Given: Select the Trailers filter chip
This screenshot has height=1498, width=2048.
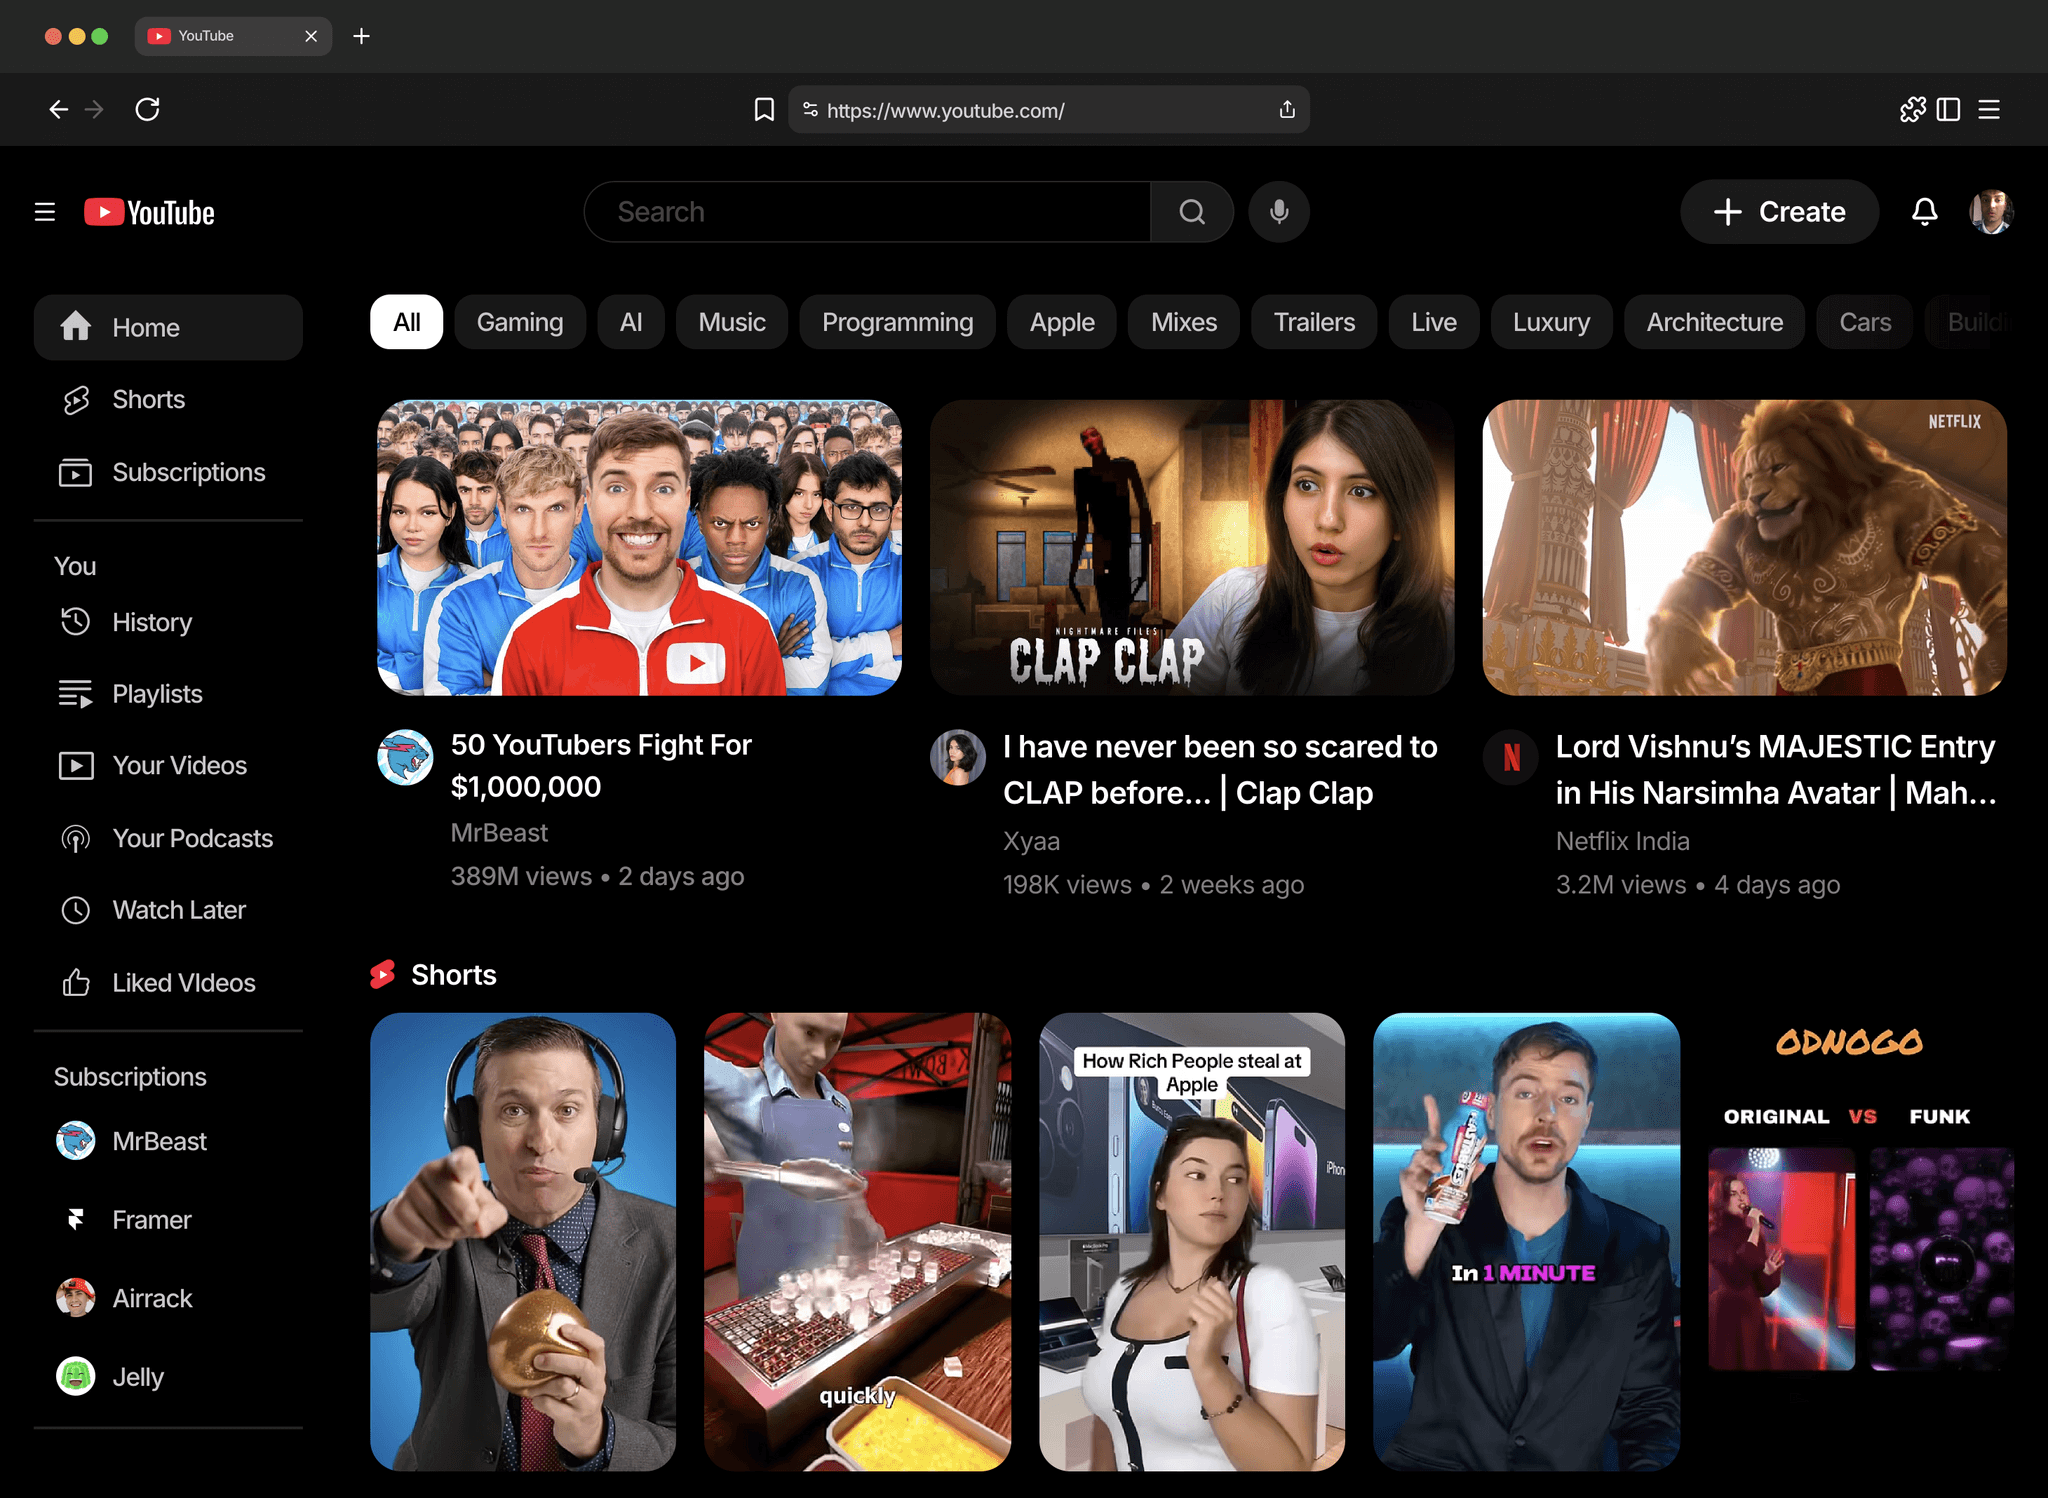Looking at the screenshot, I should tap(1314, 322).
